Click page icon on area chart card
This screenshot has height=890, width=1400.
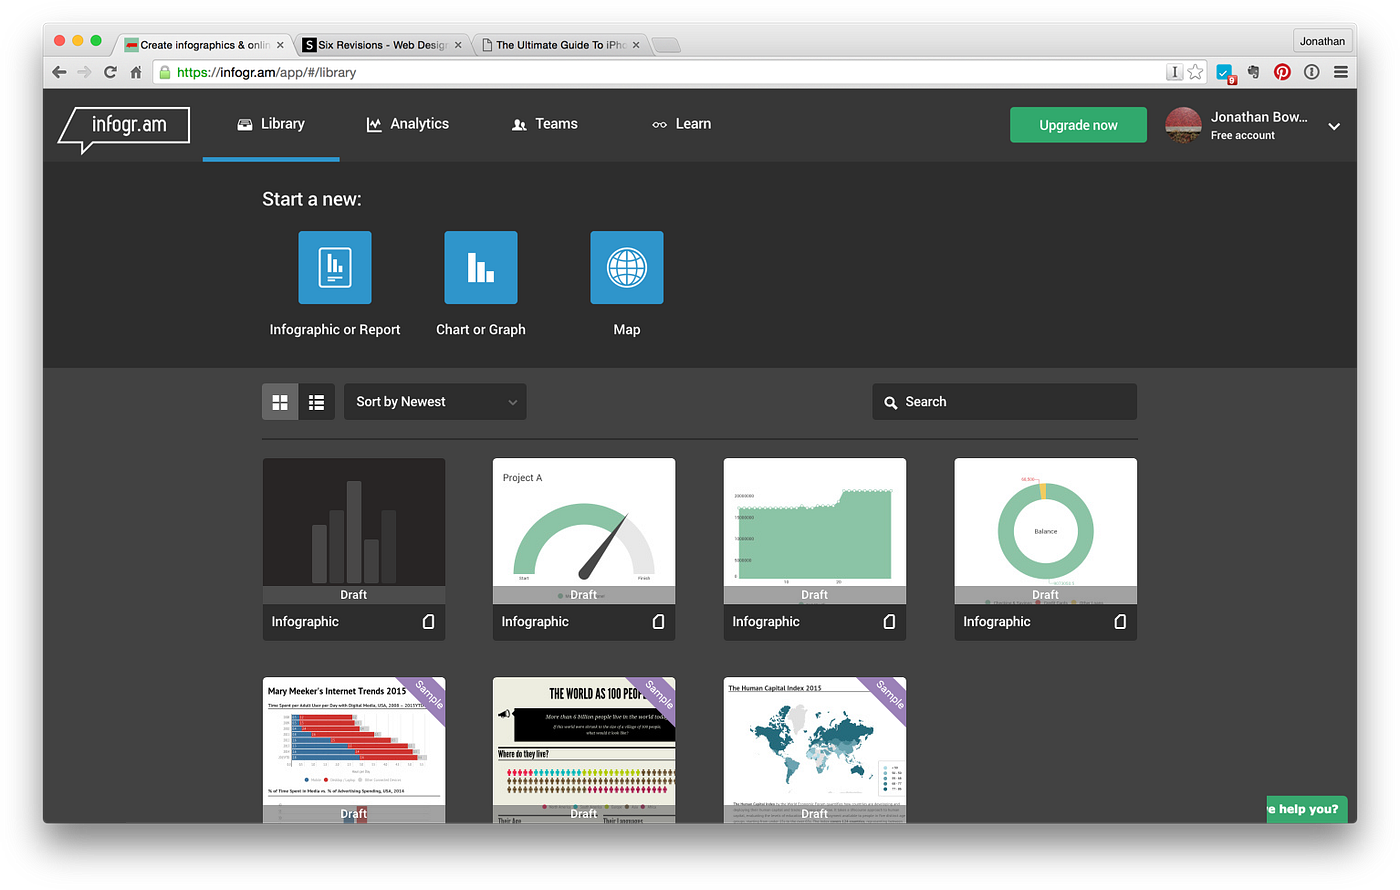coord(889,622)
